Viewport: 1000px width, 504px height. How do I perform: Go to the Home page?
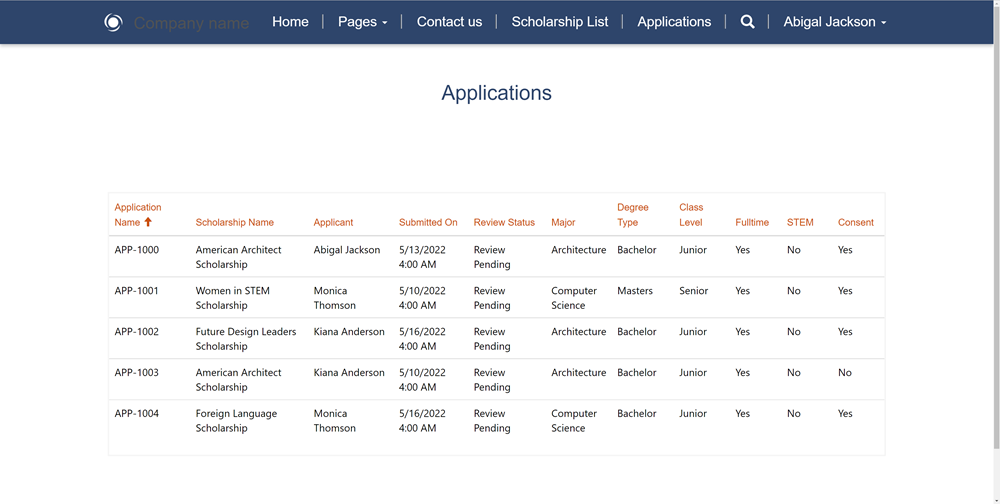click(x=290, y=22)
